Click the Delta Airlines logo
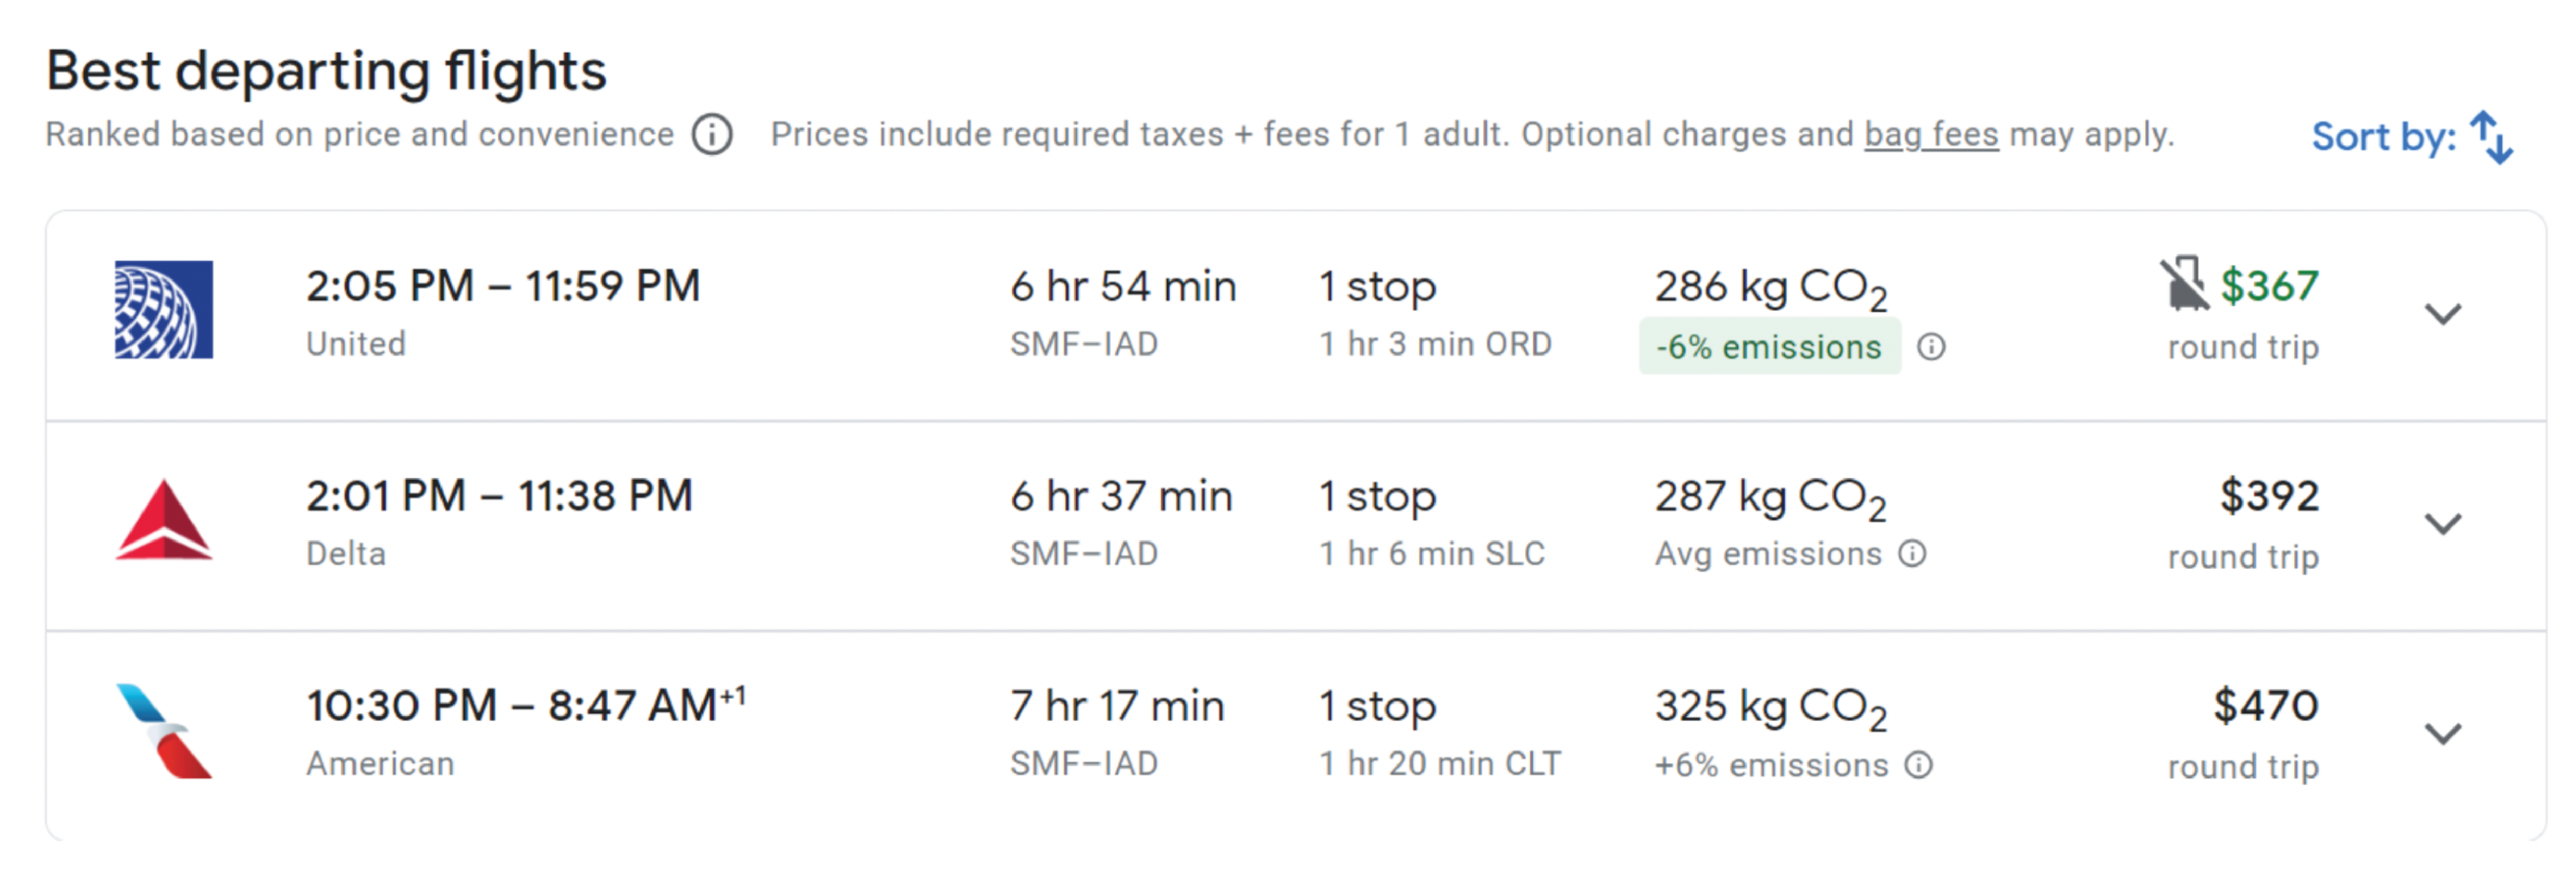This screenshot has height=870, width=2576. [163, 520]
